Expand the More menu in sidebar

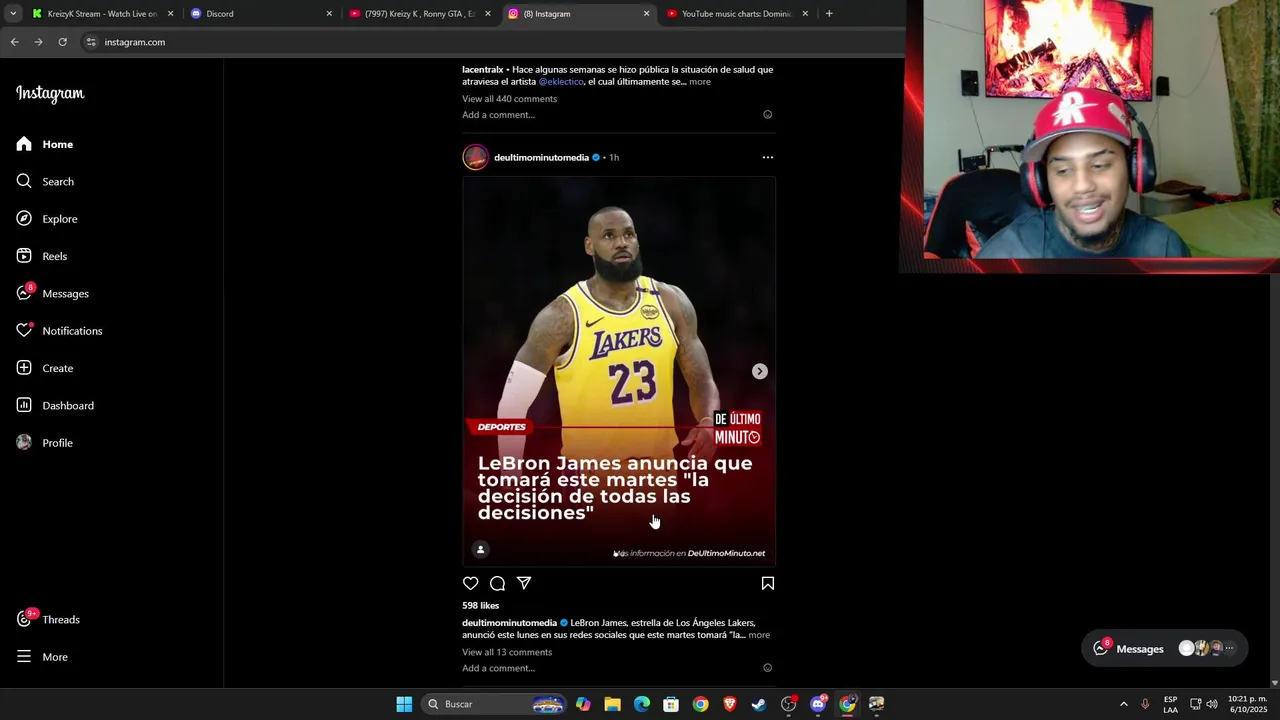pos(42,657)
